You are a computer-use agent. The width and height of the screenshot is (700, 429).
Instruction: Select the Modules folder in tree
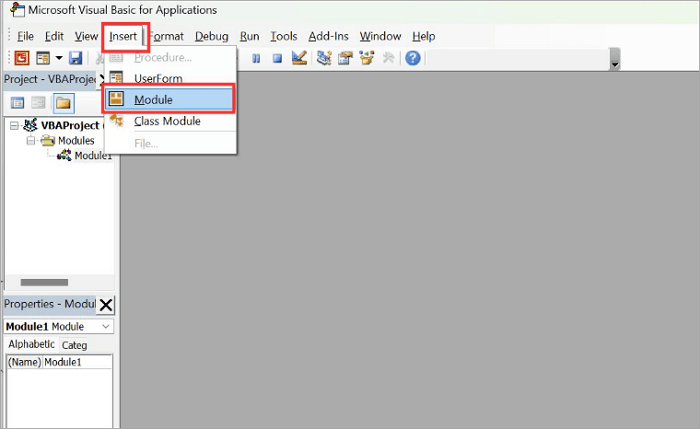pos(76,141)
